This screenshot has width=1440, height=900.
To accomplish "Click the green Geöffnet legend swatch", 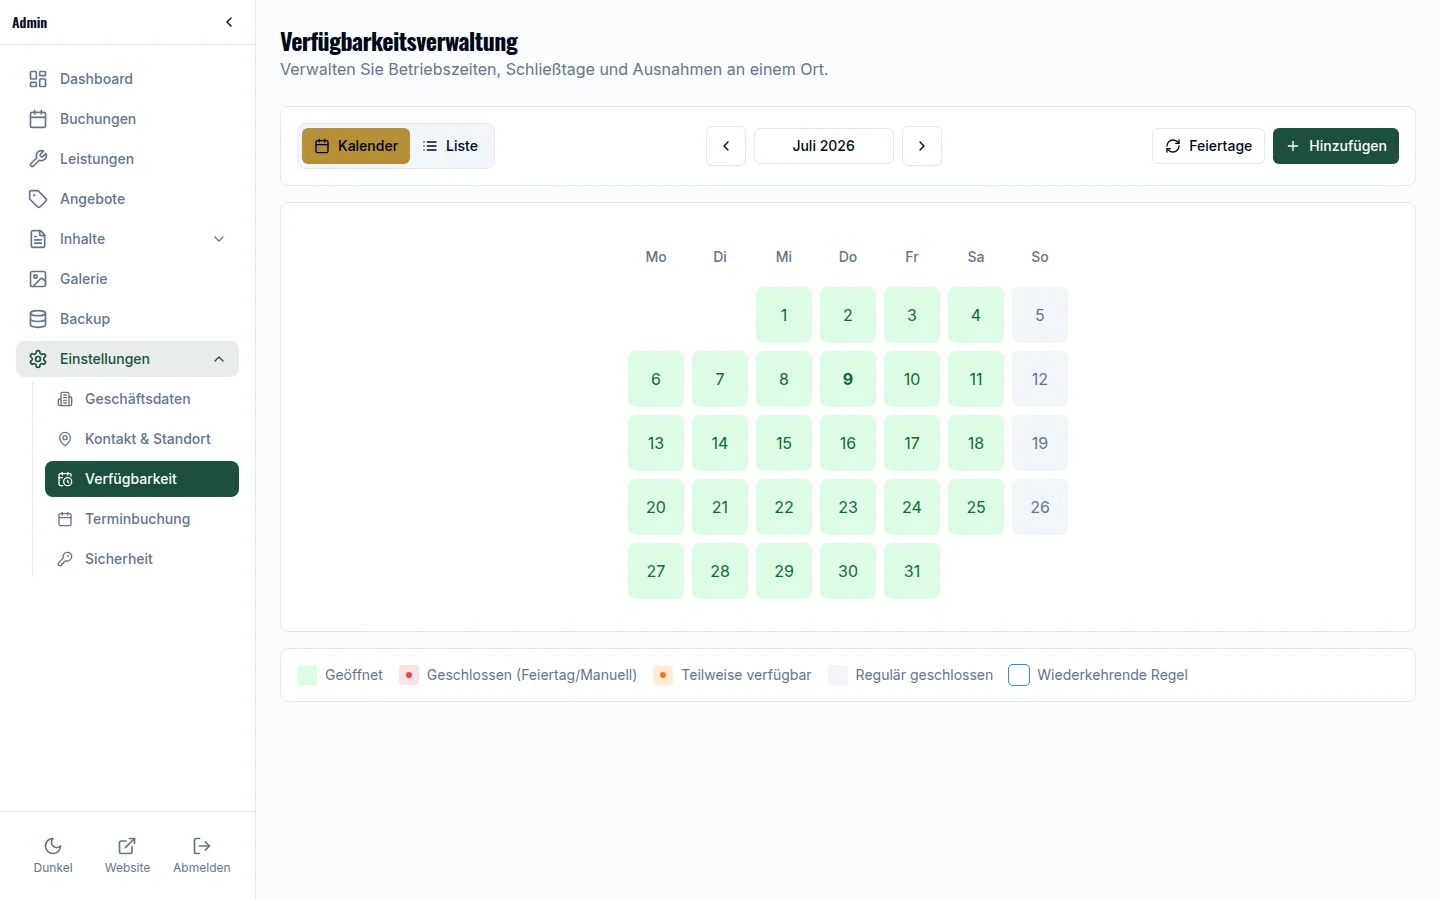I will [307, 675].
